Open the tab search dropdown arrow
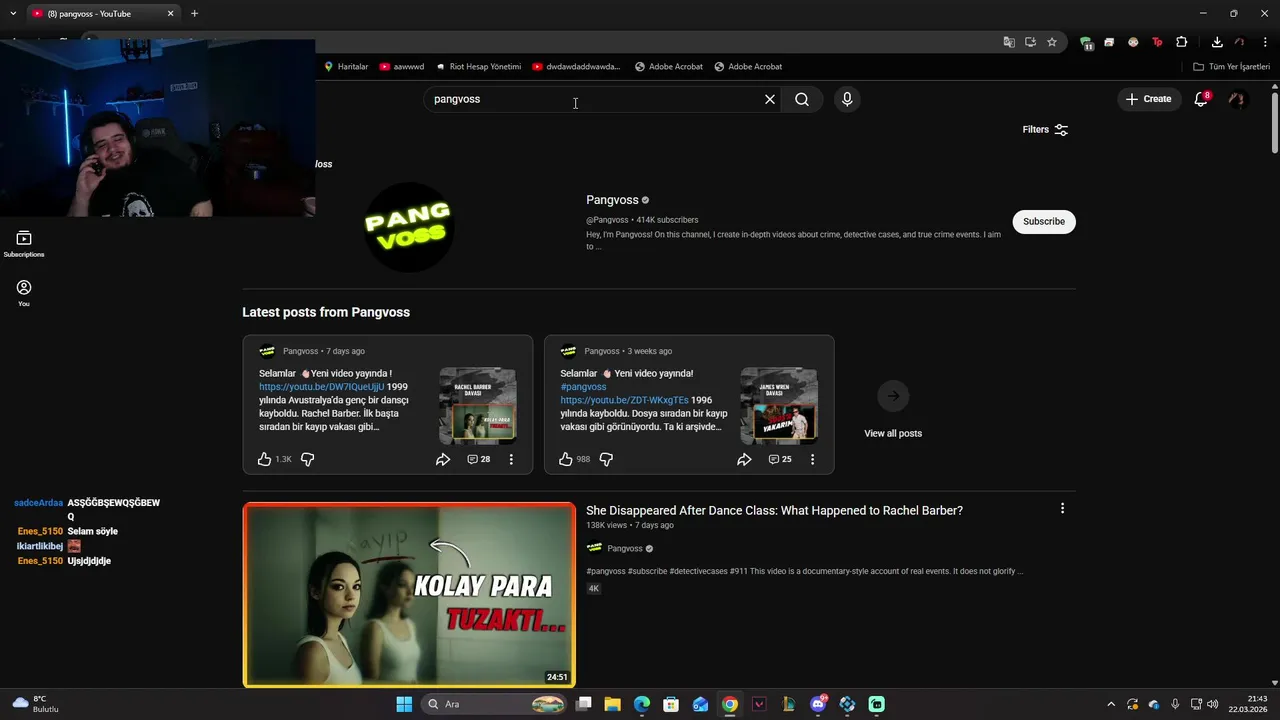This screenshot has height=720, width=1280. click(12, 14)
